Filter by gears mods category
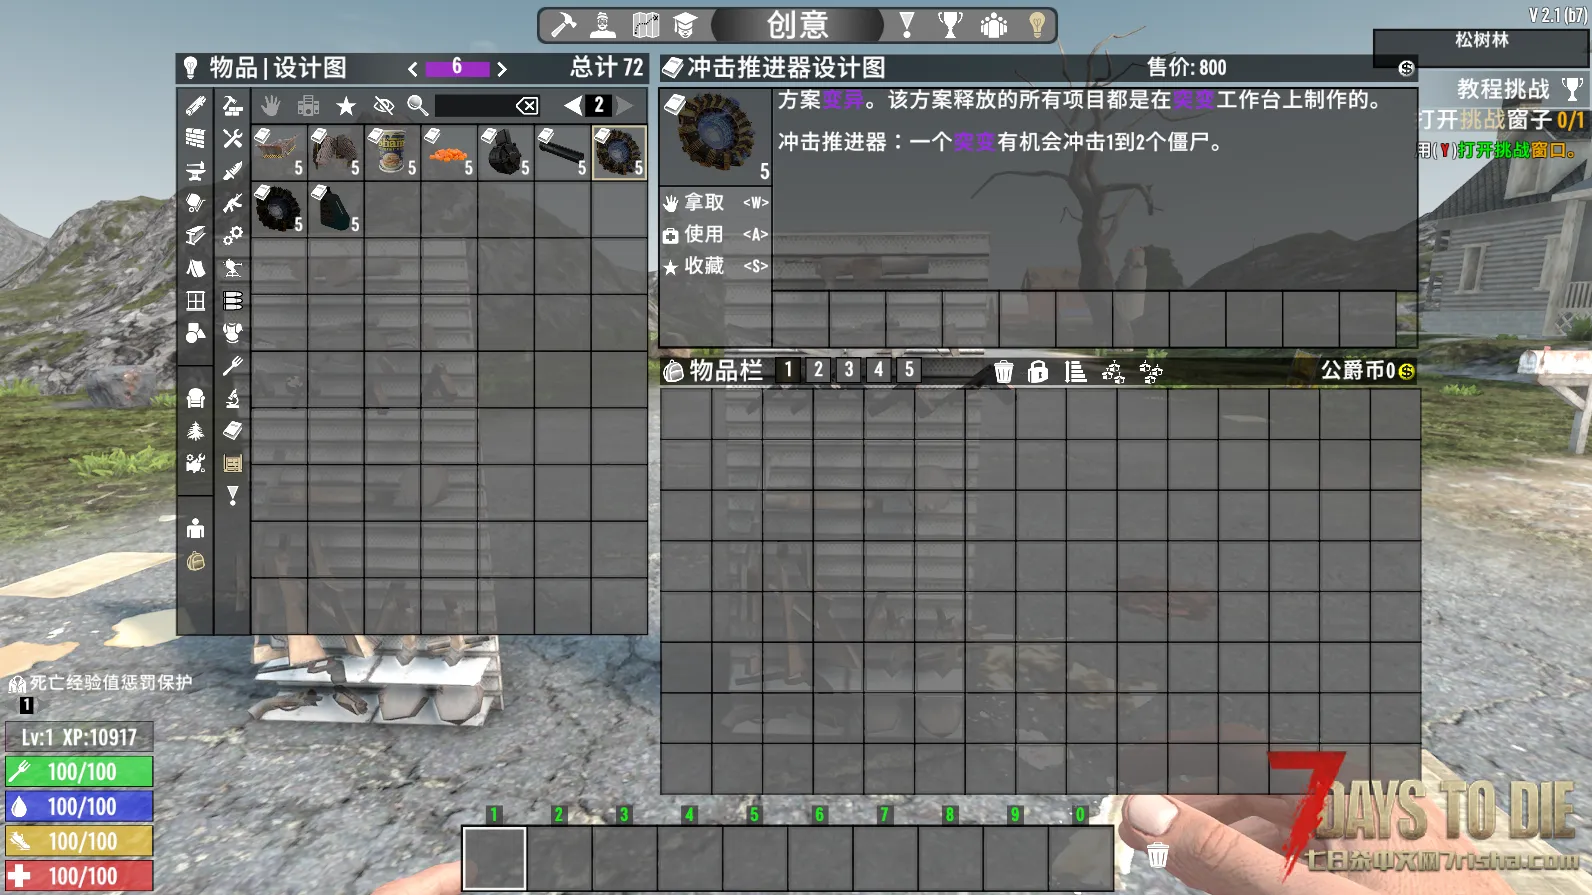The height and width of the screenshot is (895, 1592). pyautogui.click(x=232, y=236)
